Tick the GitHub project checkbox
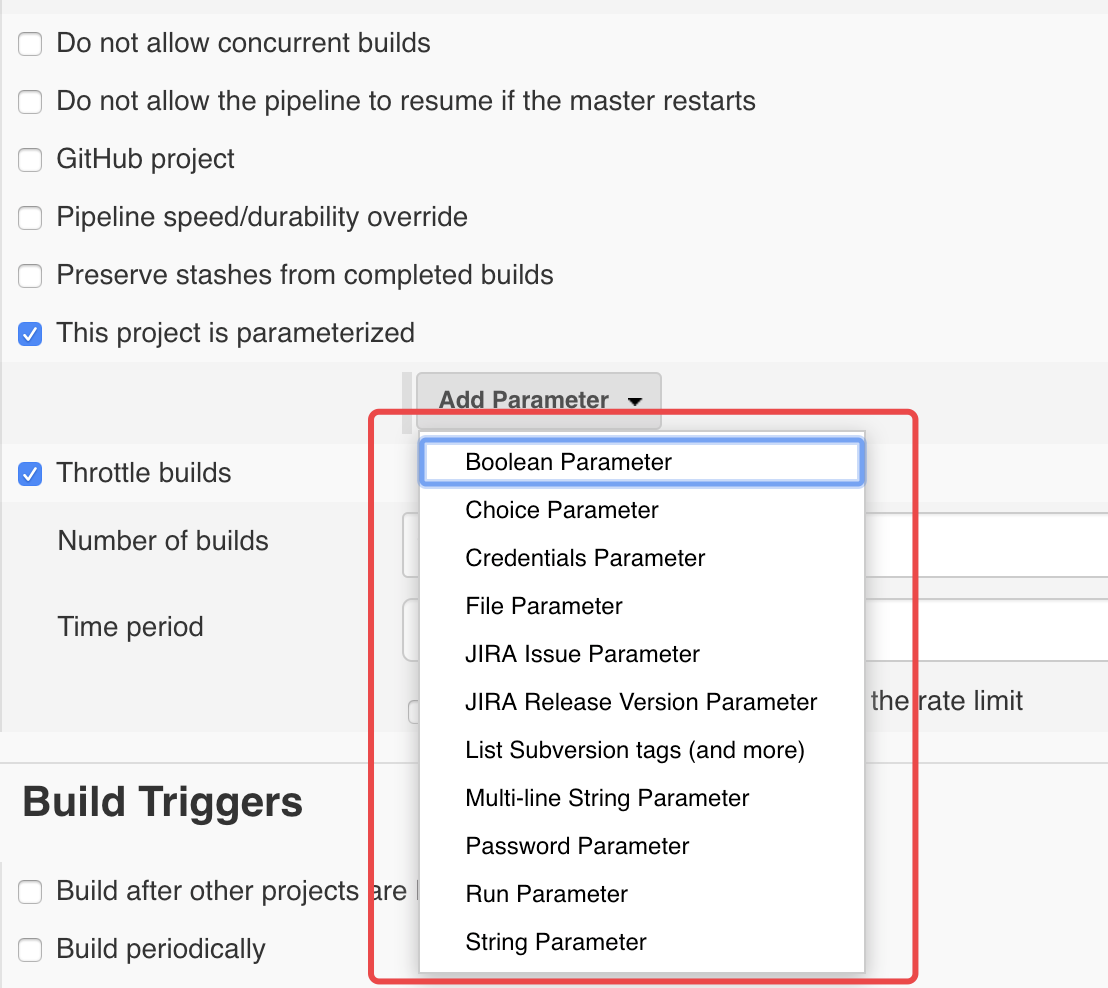The width and height of the screenshot is (1108, 988). pos(31,160)
